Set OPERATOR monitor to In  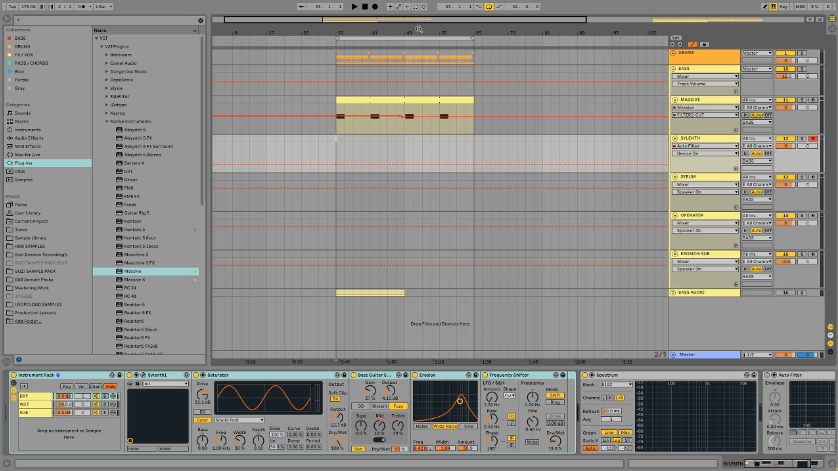(746, 230)
